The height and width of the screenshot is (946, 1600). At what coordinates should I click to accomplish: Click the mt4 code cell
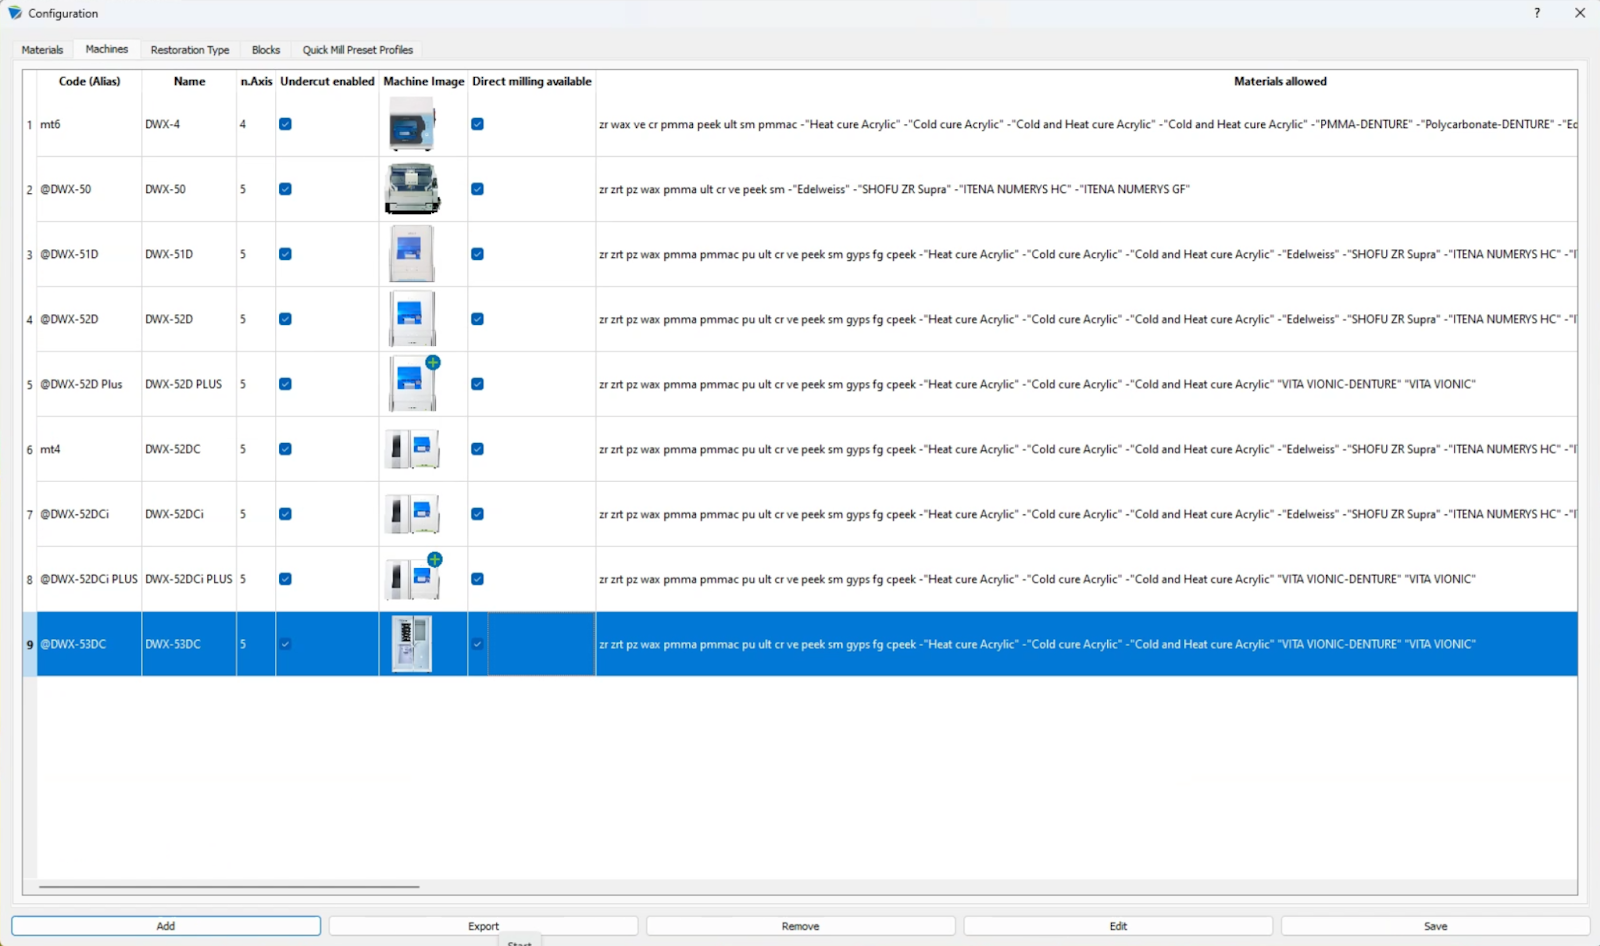coord(89,449)
